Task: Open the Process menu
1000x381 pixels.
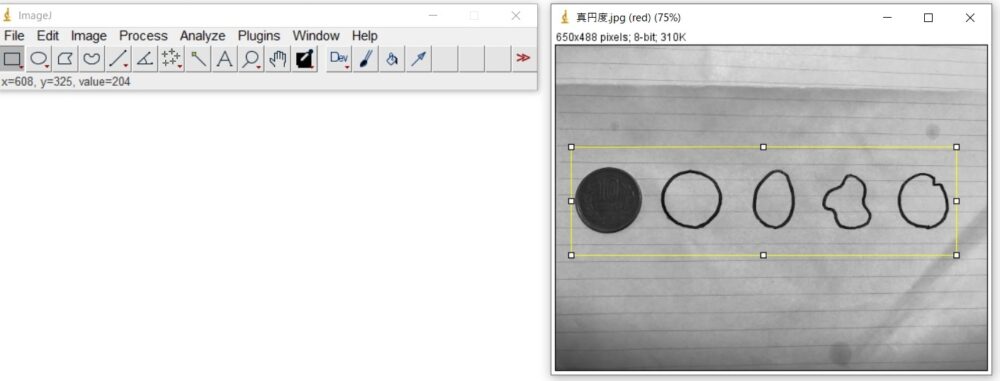Action: tap(143, 36)
